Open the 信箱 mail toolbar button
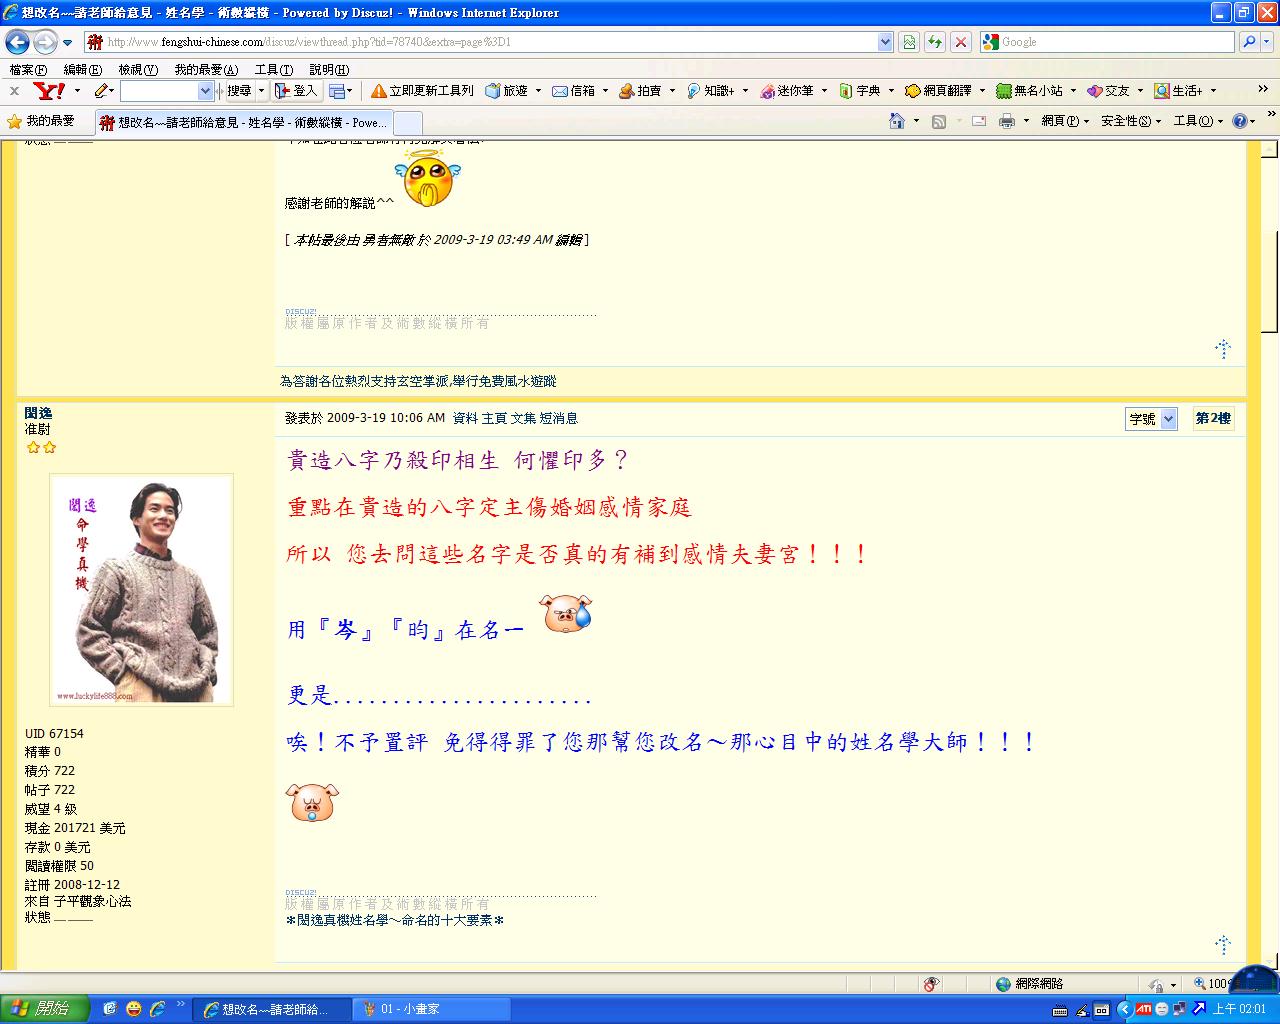1280x1024 pixels. [574, 91]
